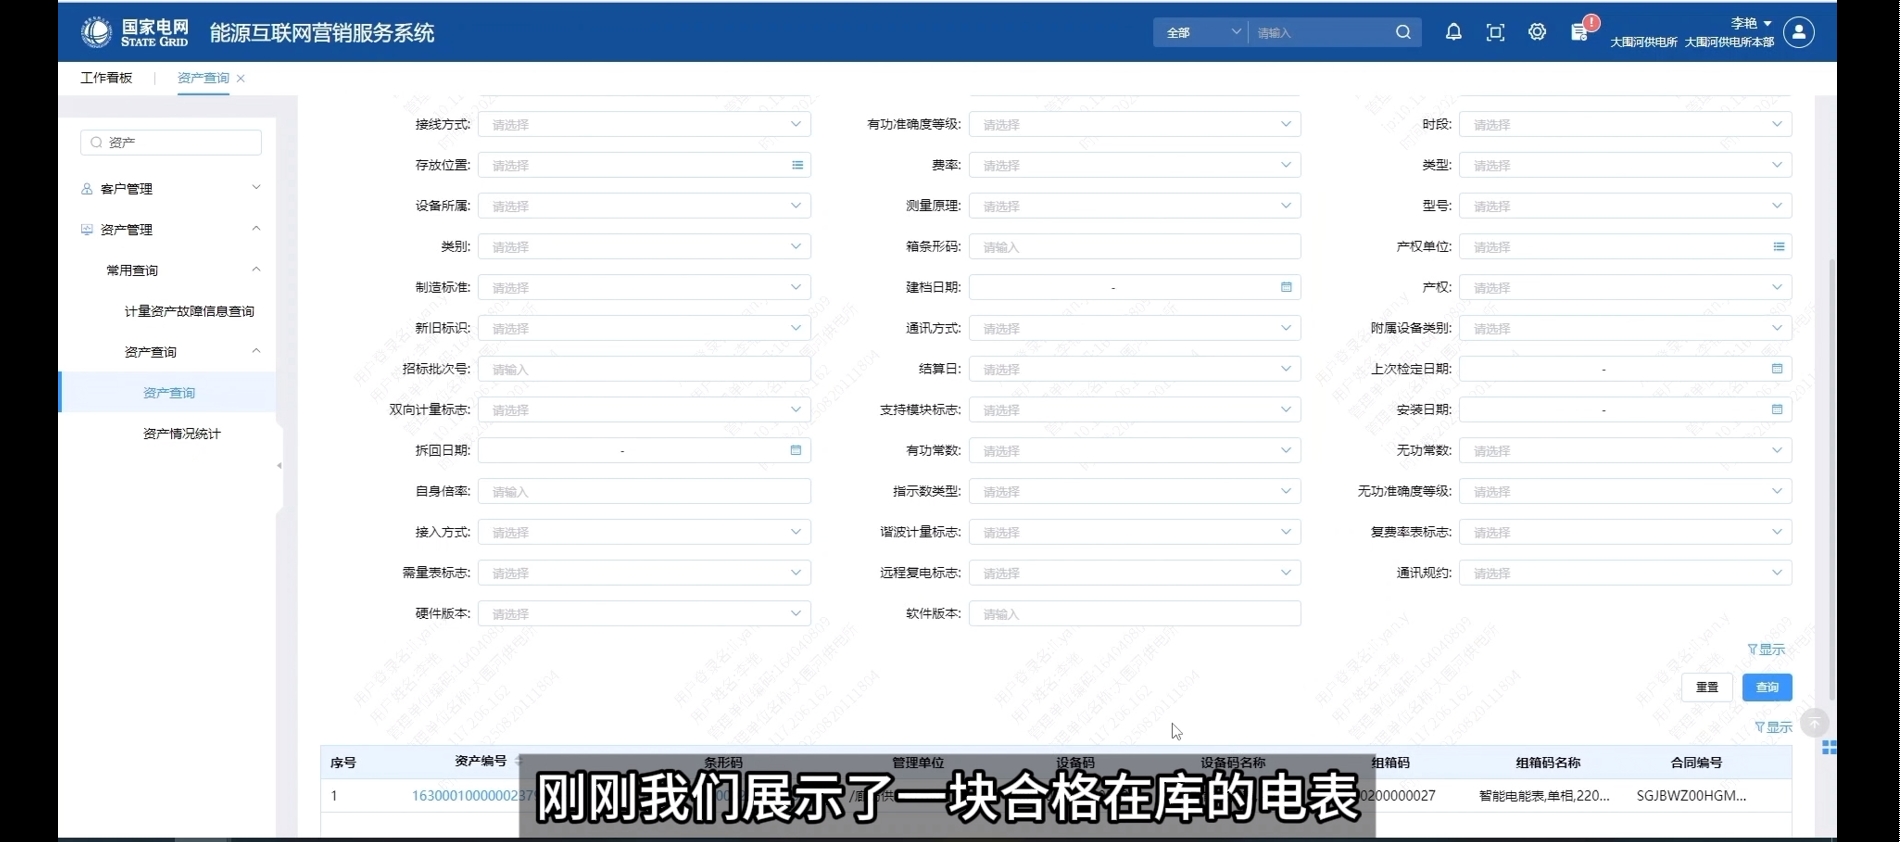Screen dimensions: 1900x842
Task: Open the 存放位置 list picker icon
Action: (797, 165)
